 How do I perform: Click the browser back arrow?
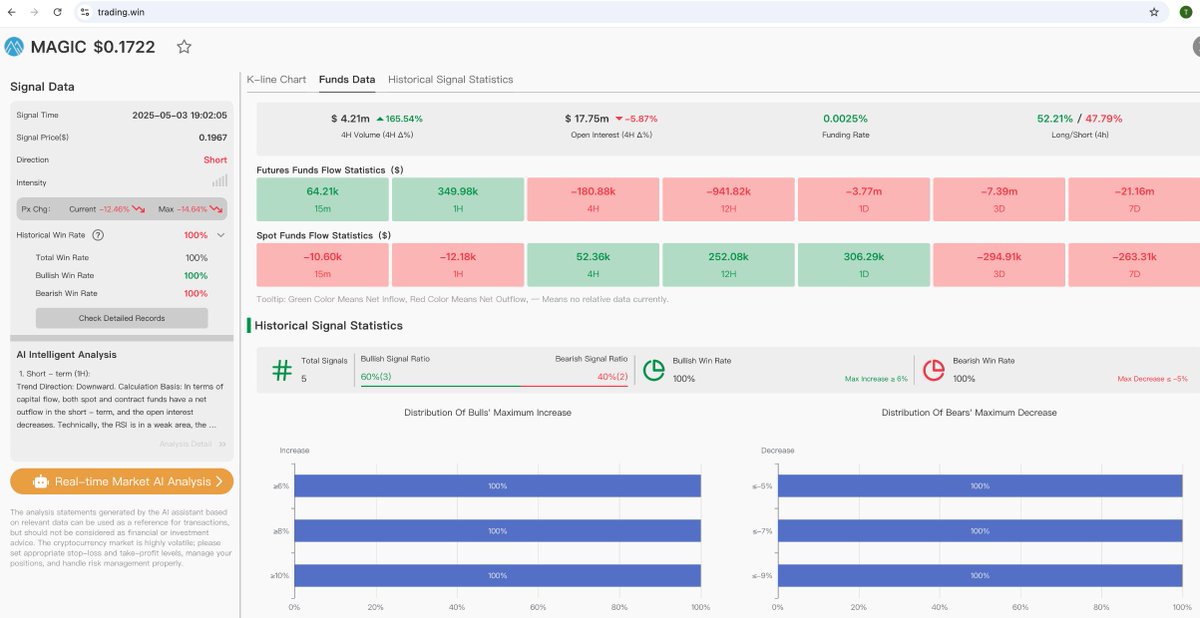[12, 12]
